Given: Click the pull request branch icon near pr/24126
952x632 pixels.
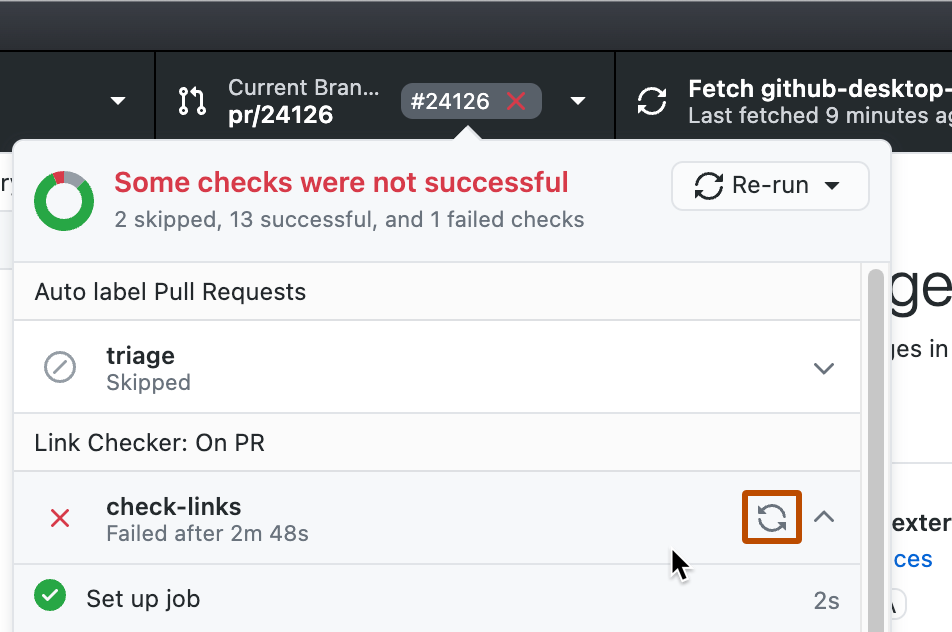Looking at the screenshot, I should (x=191, y=100).
